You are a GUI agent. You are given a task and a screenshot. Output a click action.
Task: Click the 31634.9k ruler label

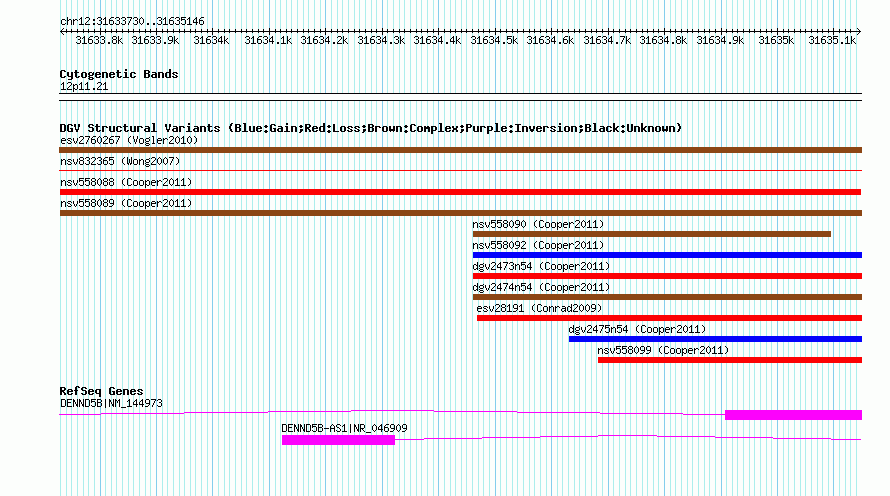tap(720, 40)
